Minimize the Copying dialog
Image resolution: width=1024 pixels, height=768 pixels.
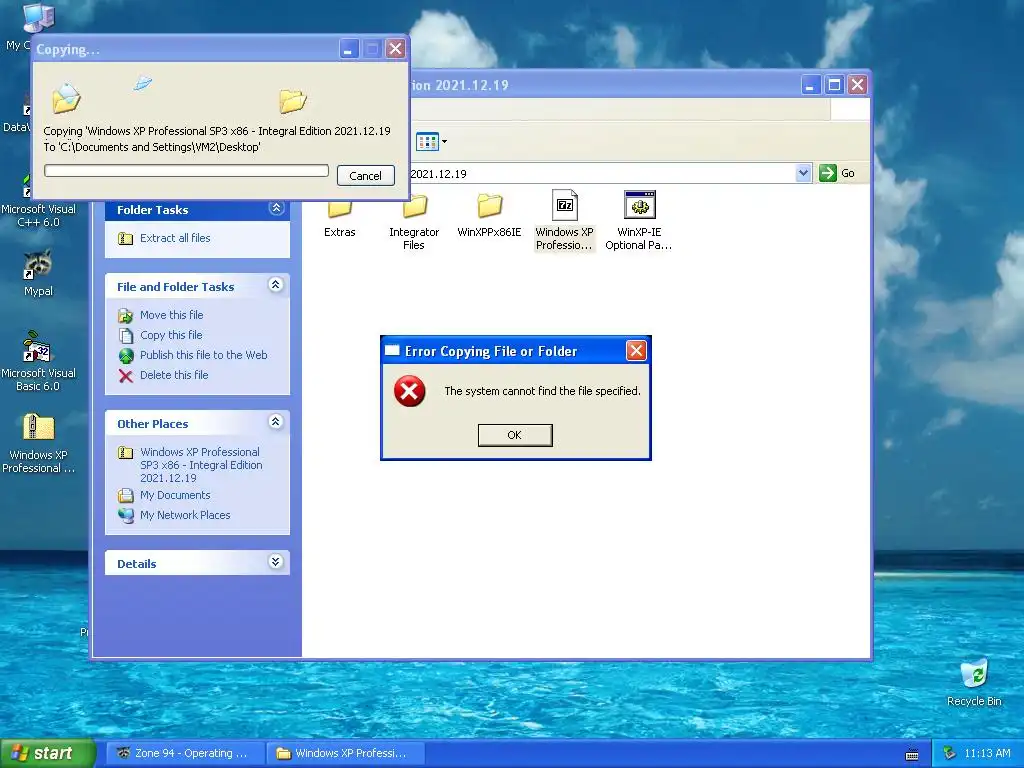349,49
